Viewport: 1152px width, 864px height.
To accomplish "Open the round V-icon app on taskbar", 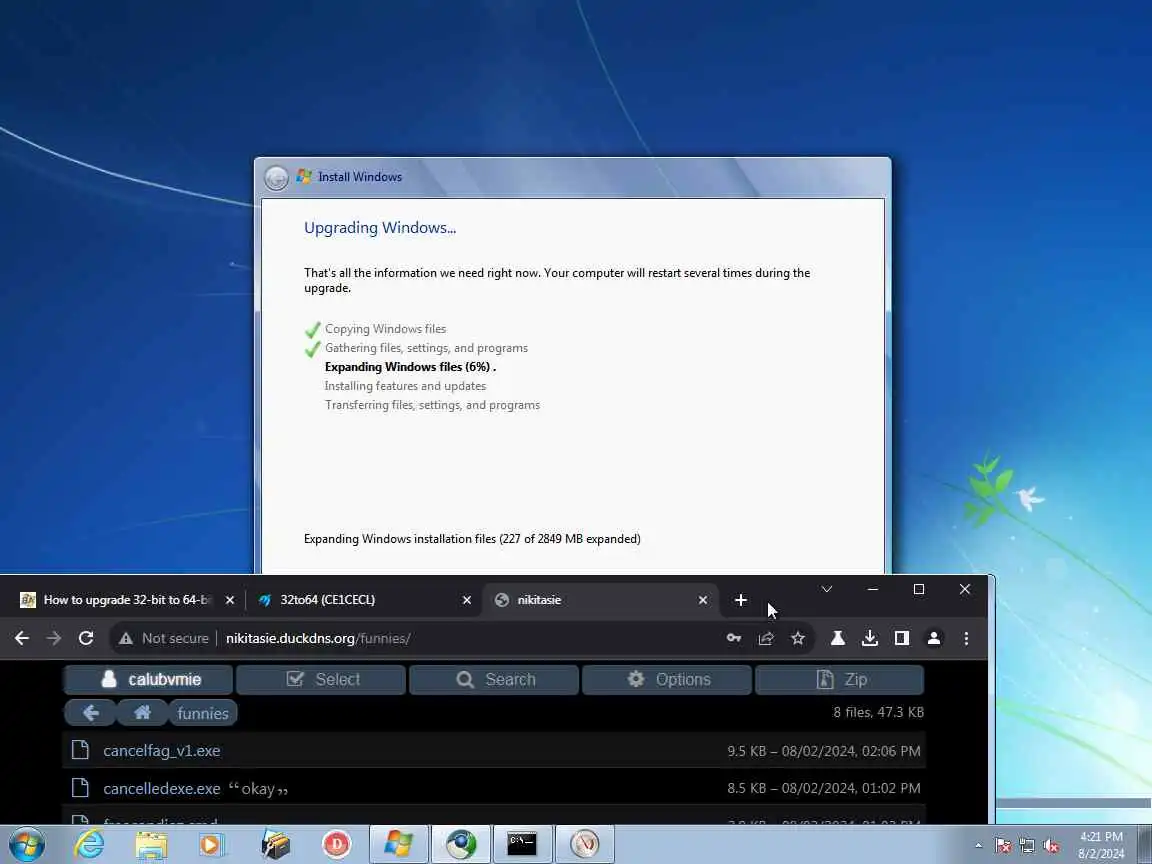I will point(585,844).
